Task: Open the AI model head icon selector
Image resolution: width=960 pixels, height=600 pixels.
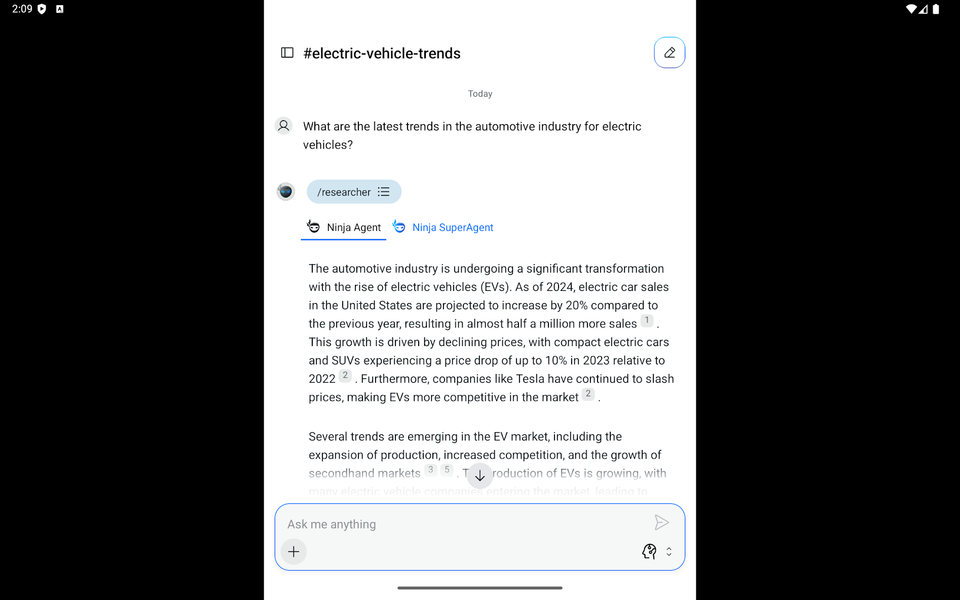Action: 649,552
